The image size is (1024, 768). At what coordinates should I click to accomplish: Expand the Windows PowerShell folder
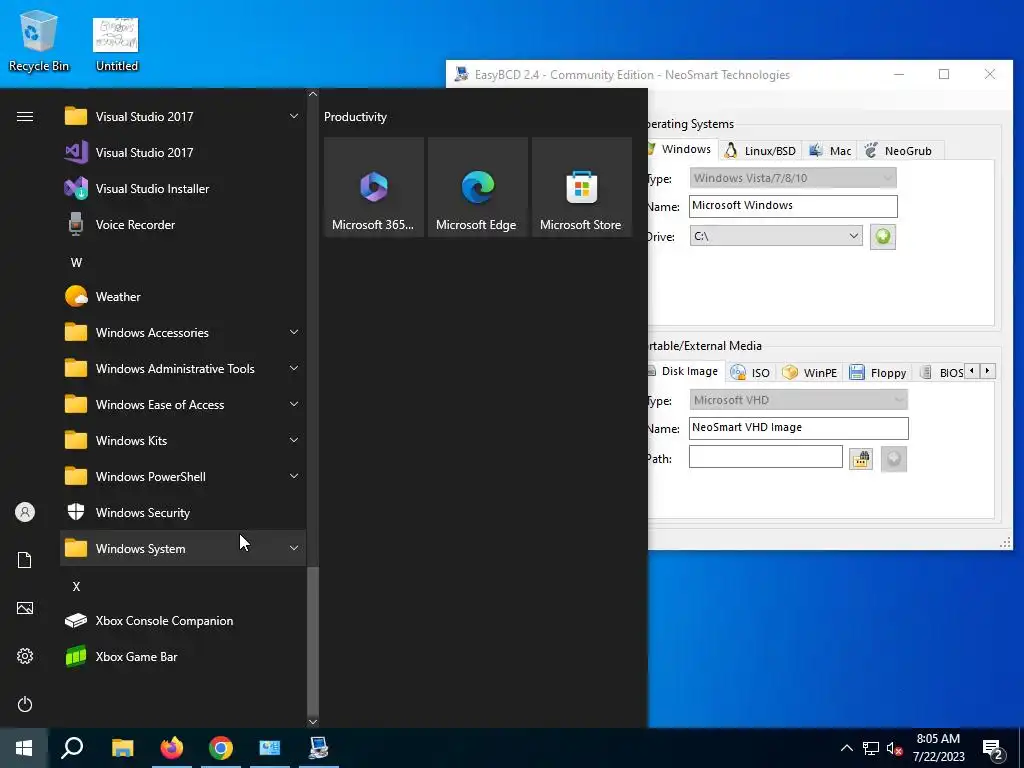[x=183, y=476]
